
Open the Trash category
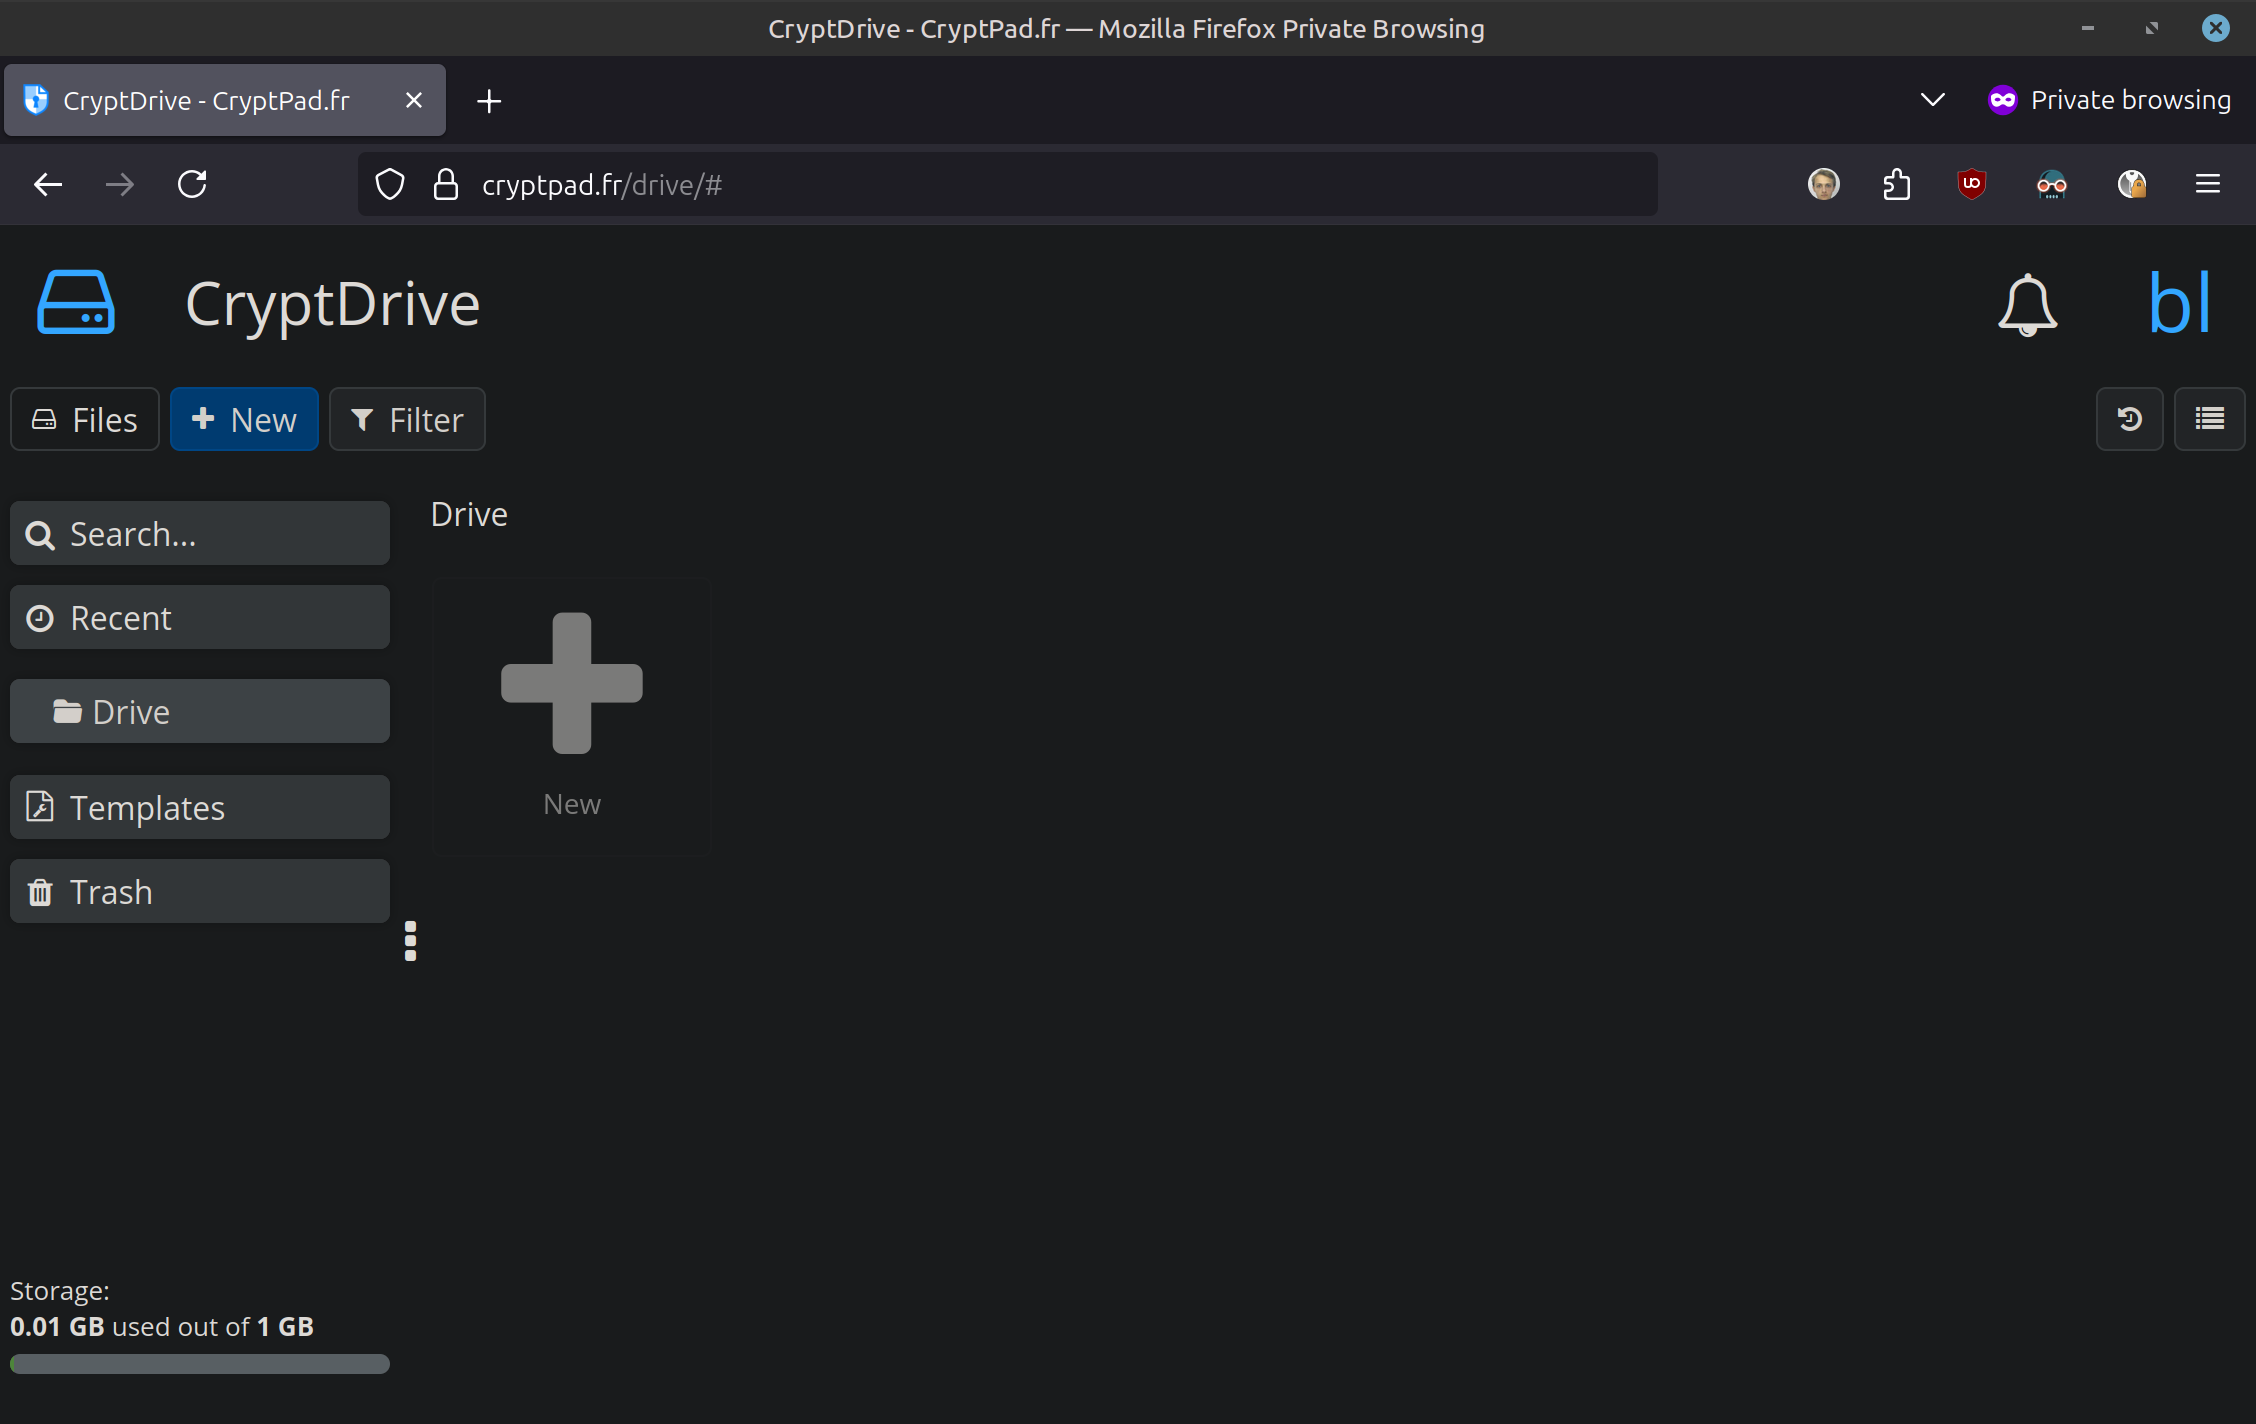coord(200,891)
